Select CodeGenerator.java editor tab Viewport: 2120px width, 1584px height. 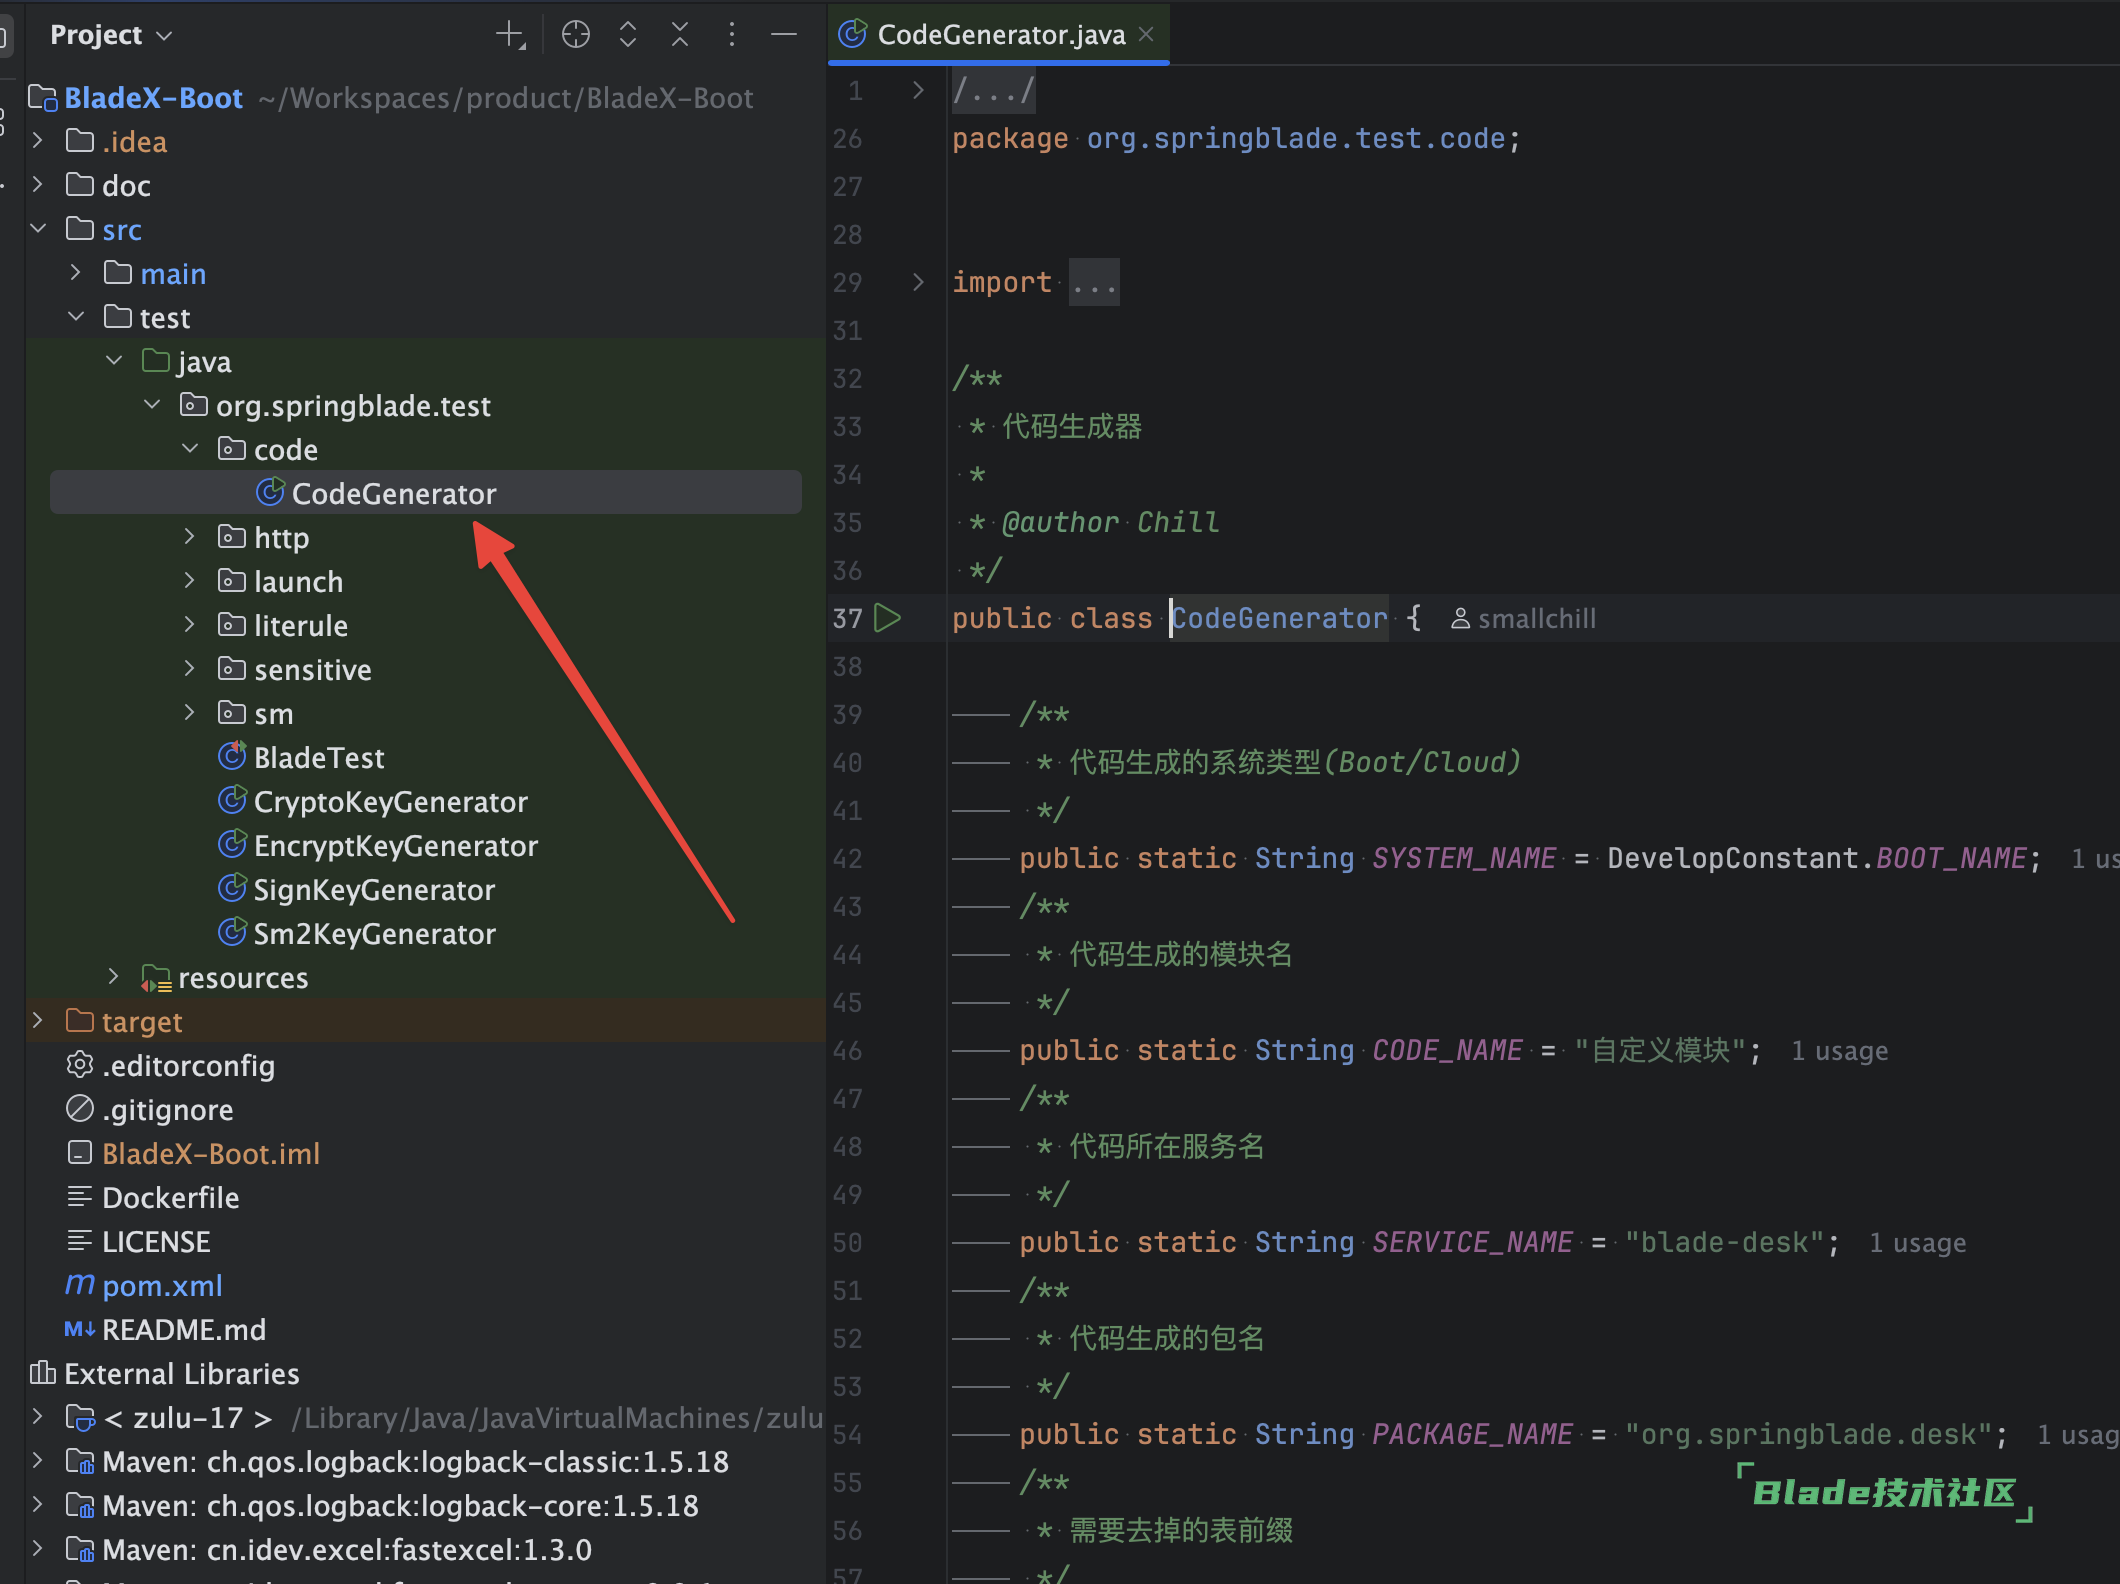click(999, 35)
